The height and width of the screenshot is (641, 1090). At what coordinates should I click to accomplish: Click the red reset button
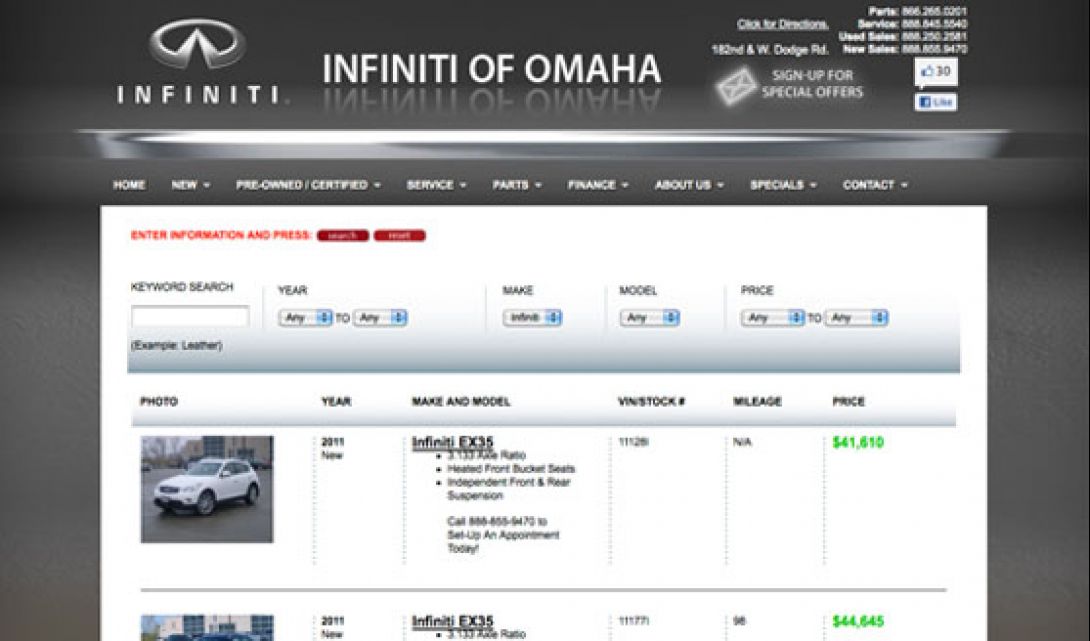(400, 236)
